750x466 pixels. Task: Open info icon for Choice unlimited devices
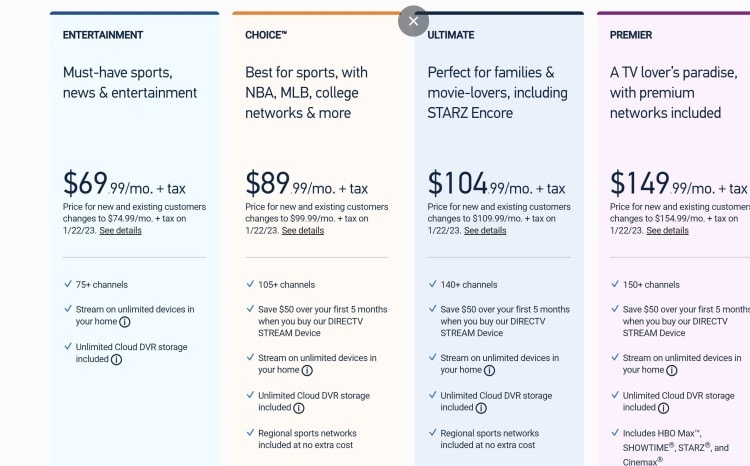coord(307,370)
